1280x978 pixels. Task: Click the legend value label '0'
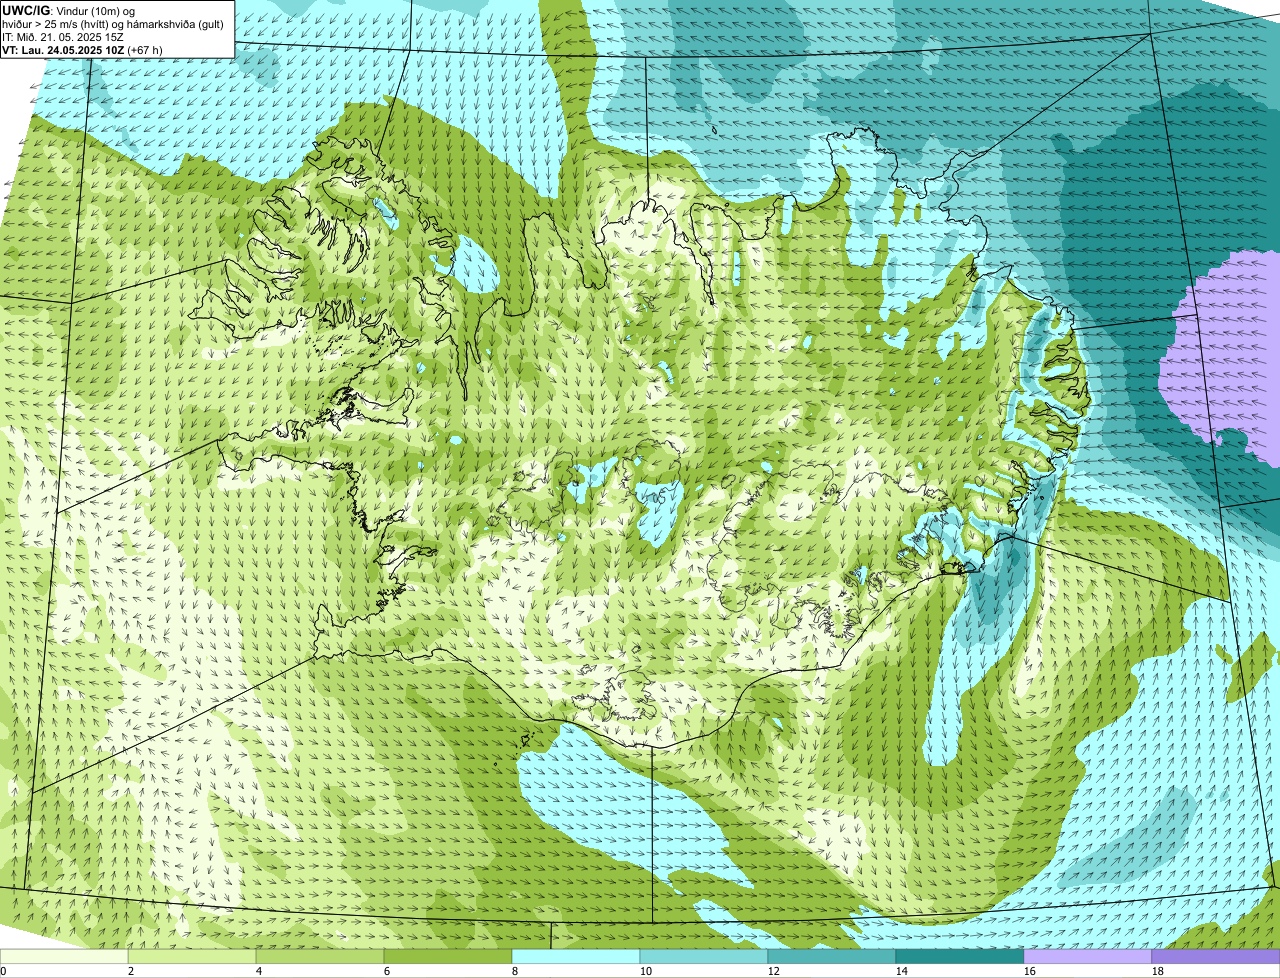point(4,971)
